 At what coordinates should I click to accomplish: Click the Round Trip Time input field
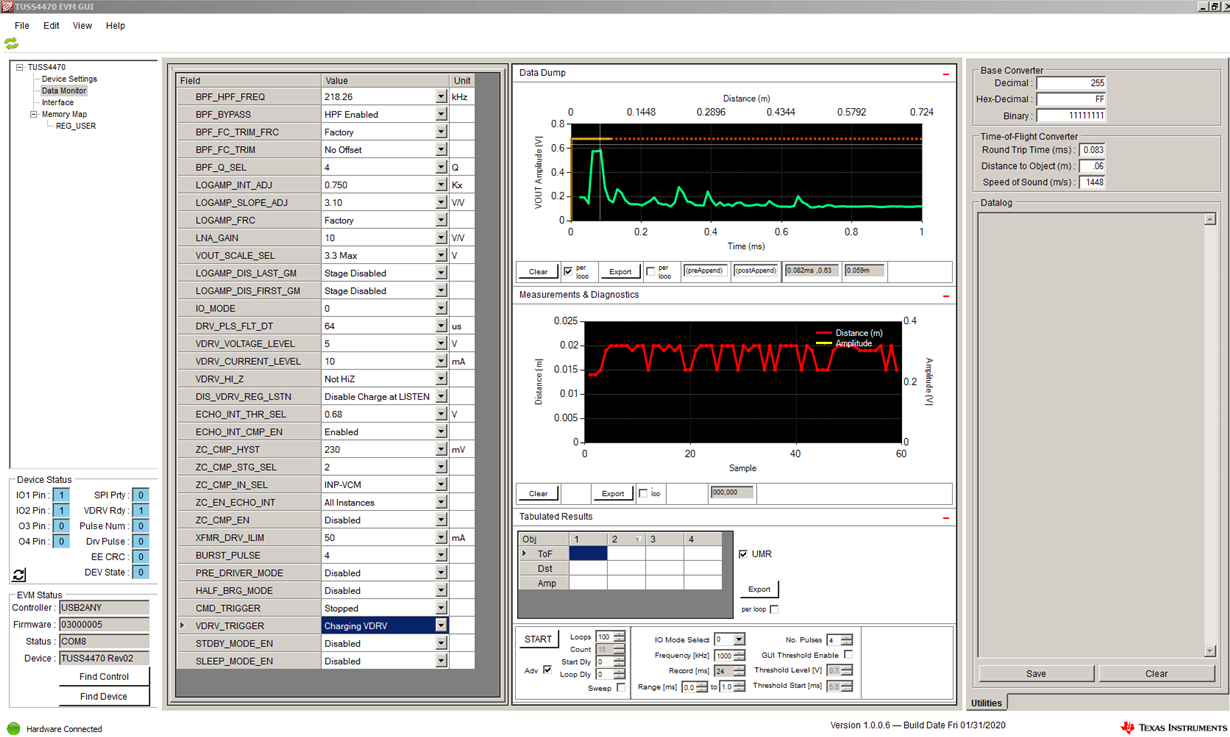click(x=1092, y=150)
